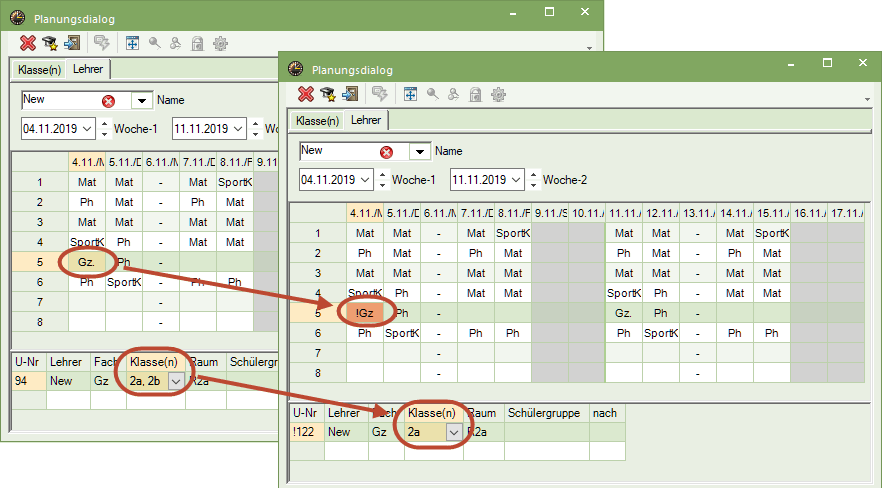Image resolution: width=882 pixels, height=488 pixels.
Task: Click Fach cell Gz in back window detail row
Action: pyautogui.click(x=109, y=381)
